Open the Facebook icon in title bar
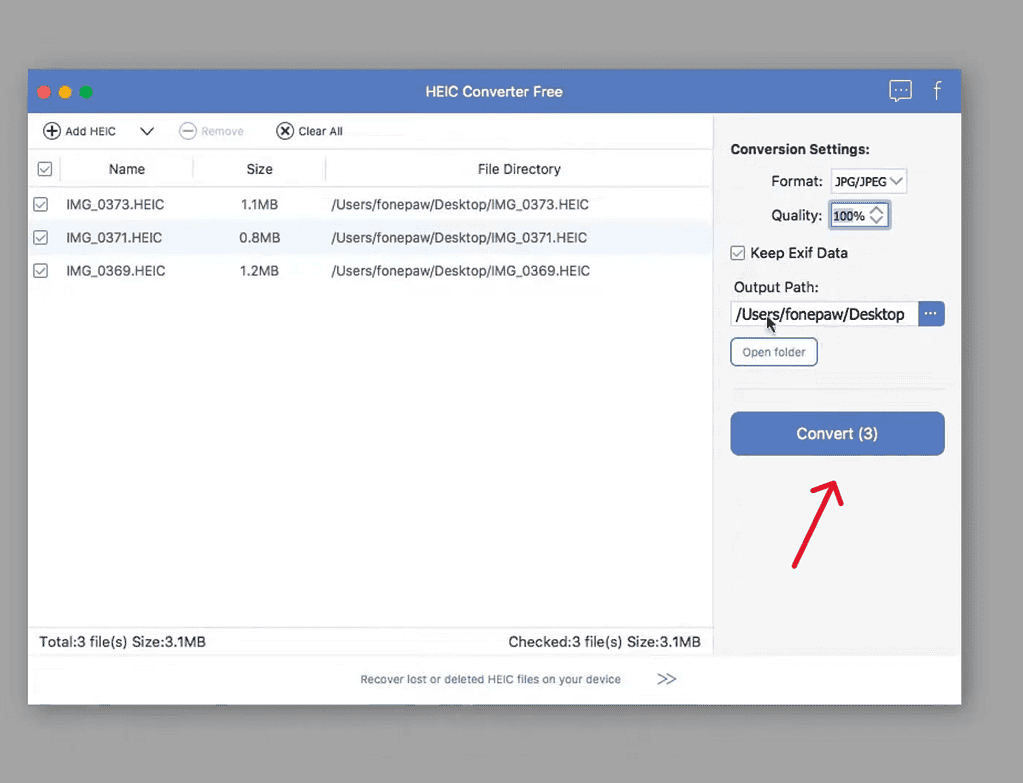1023x783 pixels. tap(937, 91)
